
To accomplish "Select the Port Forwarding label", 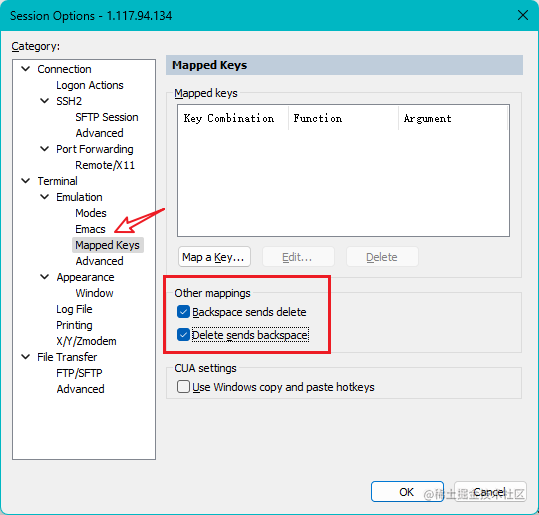I will point(95,149).
